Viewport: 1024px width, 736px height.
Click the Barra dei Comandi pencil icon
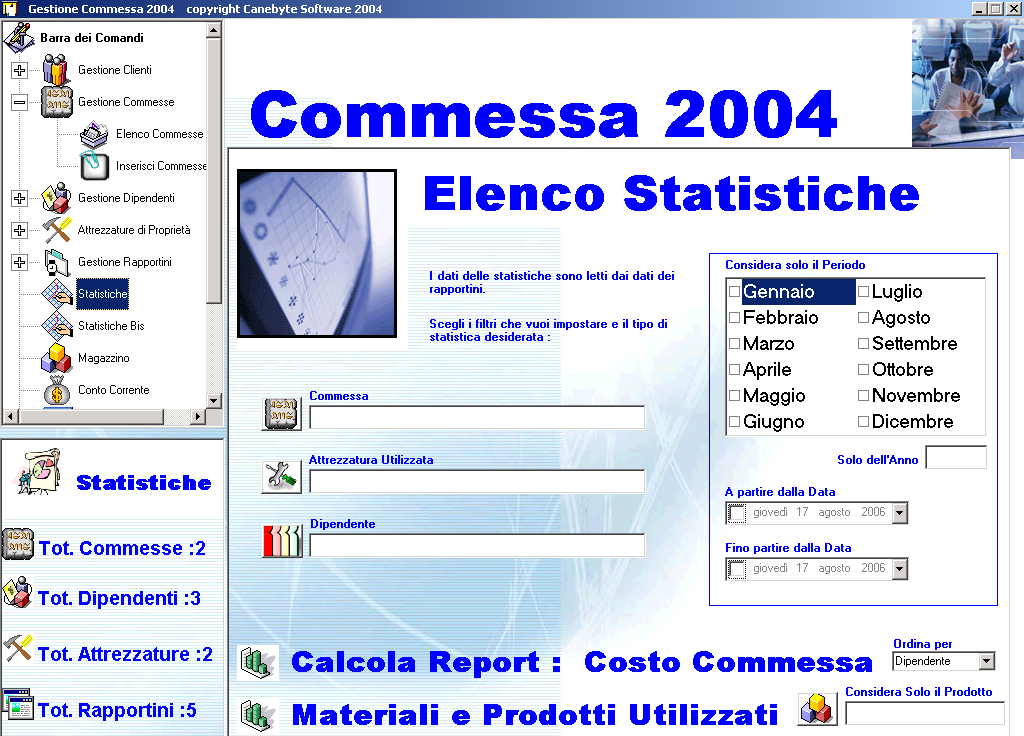19,37
